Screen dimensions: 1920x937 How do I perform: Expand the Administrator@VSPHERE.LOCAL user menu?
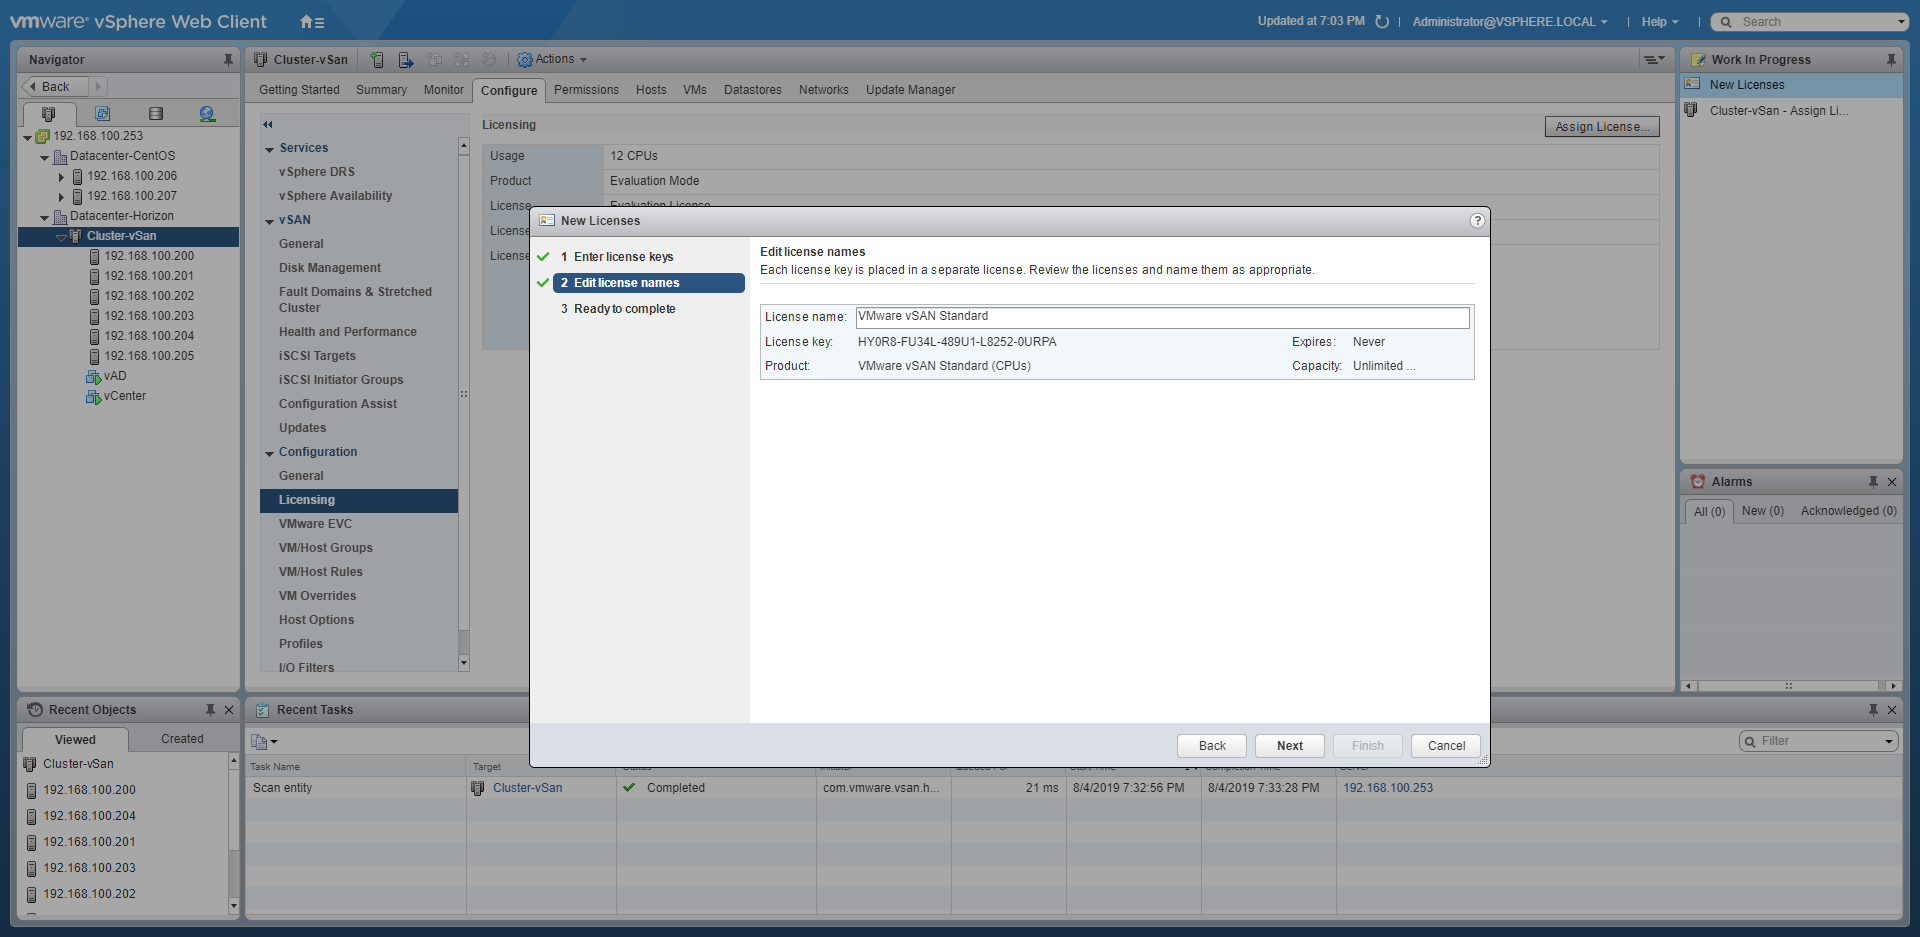pyautogui.click(x=1509, y=22)
